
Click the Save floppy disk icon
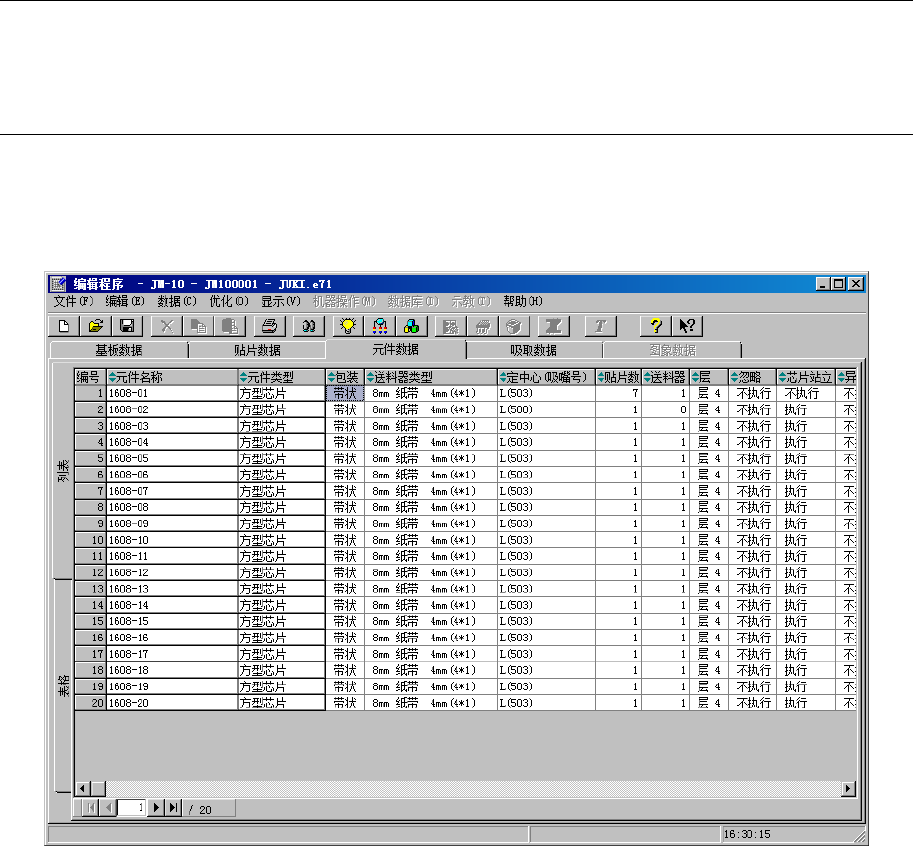127,326
